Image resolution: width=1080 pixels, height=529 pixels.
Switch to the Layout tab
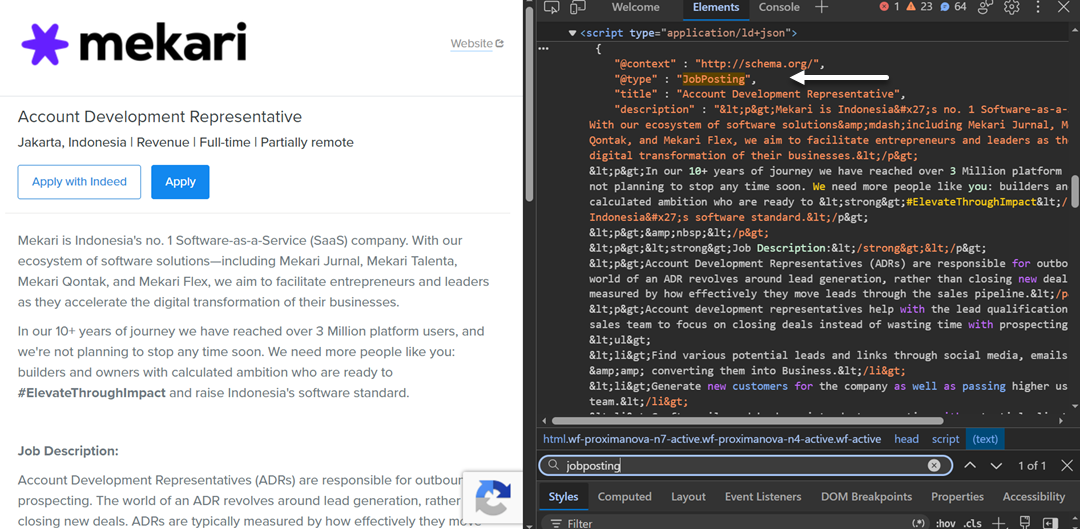tap(688, 497)
